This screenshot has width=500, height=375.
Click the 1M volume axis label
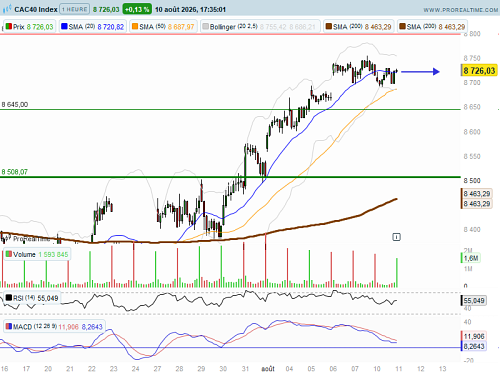point(468,269)
